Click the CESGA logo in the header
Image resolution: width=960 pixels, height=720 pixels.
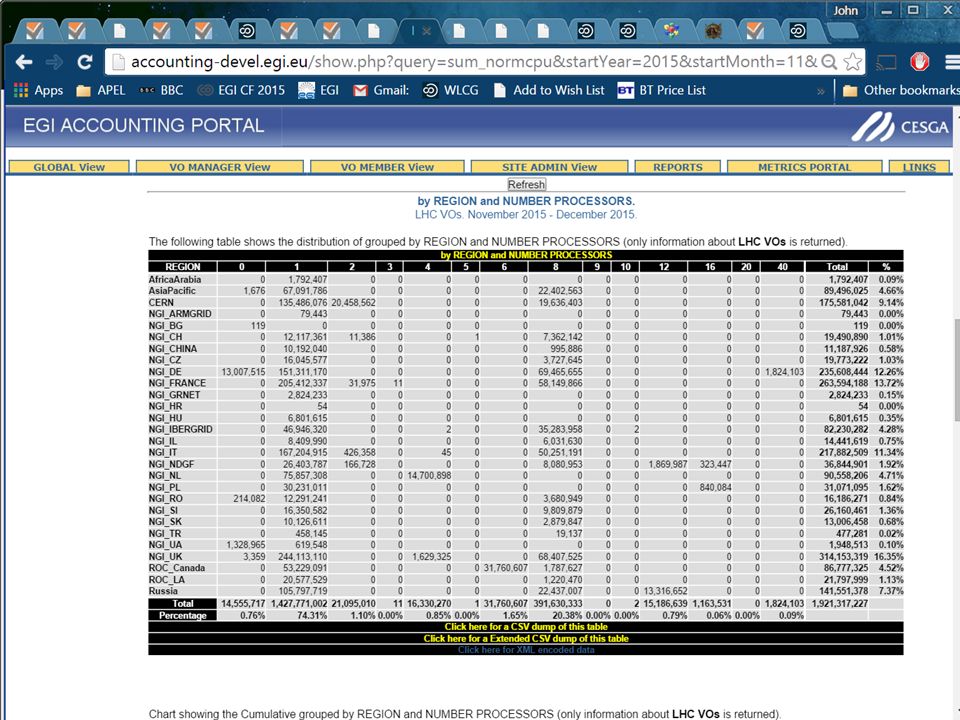point(900,127)
